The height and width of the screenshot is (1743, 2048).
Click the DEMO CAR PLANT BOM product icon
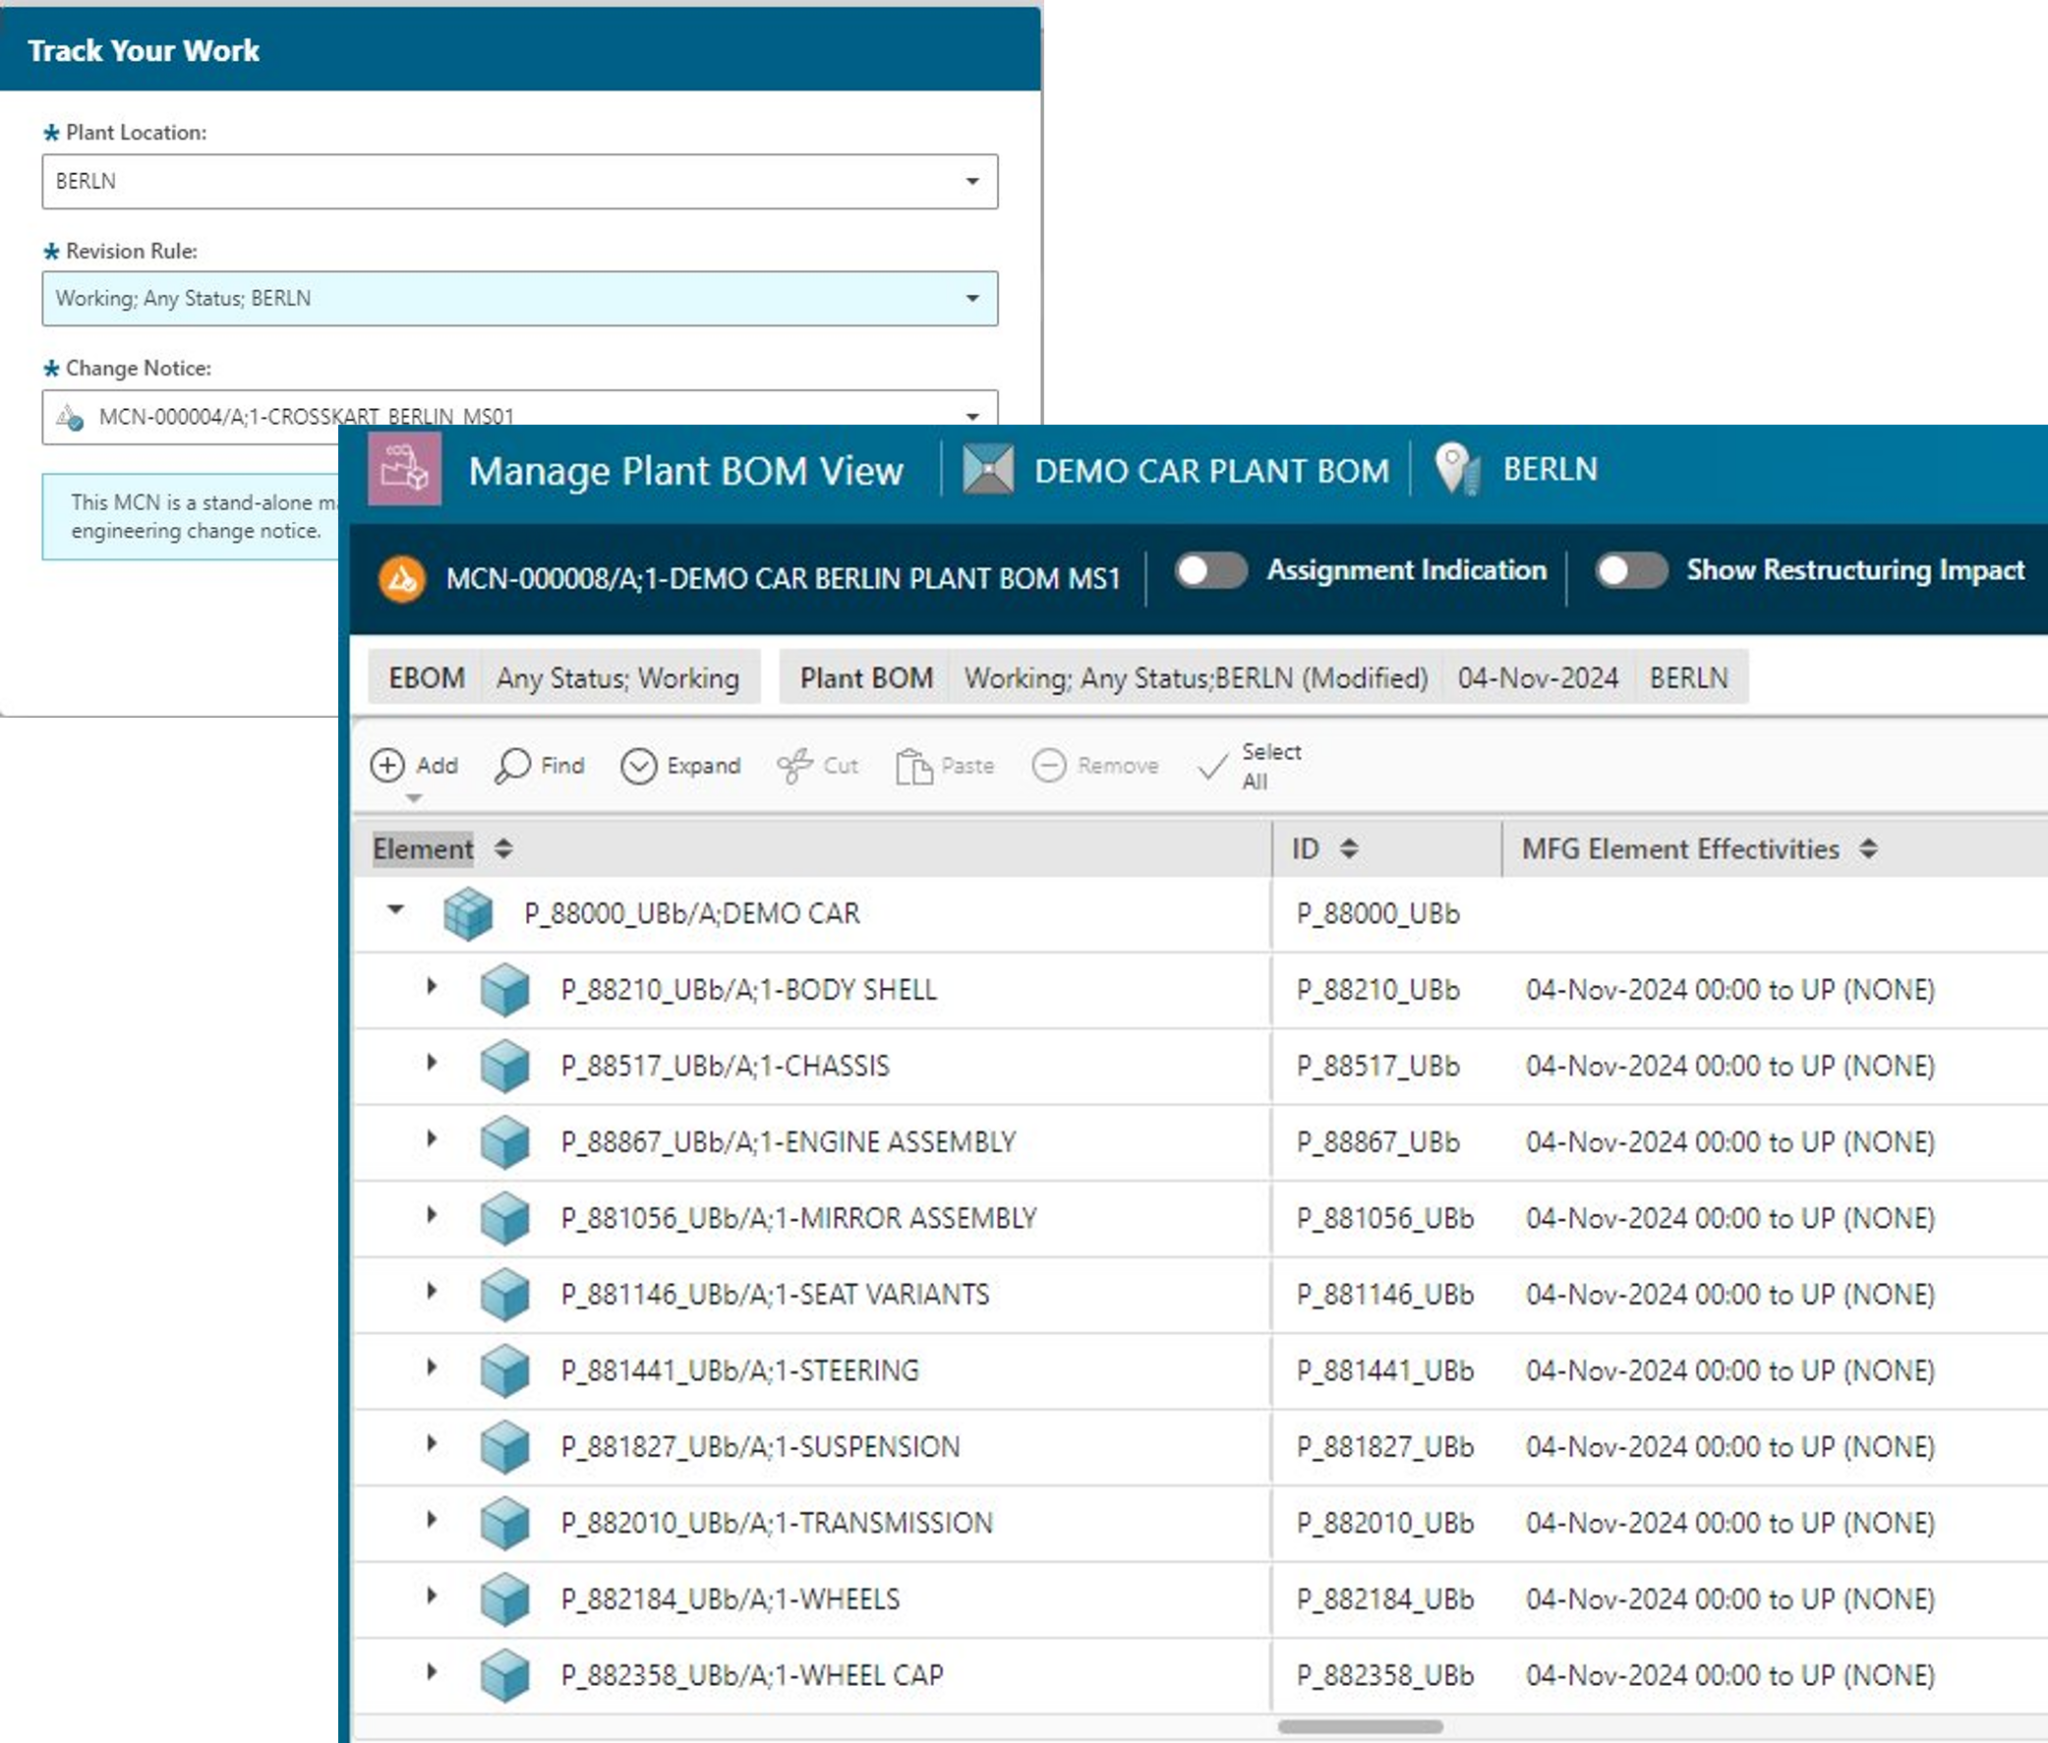(989, 469)
